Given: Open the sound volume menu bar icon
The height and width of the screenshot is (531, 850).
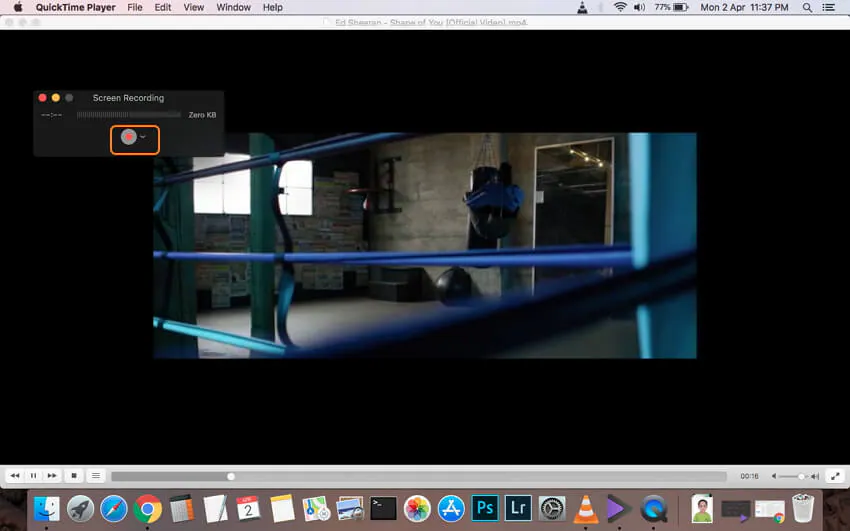Looking at the screenshot, I should click(640, 8).
